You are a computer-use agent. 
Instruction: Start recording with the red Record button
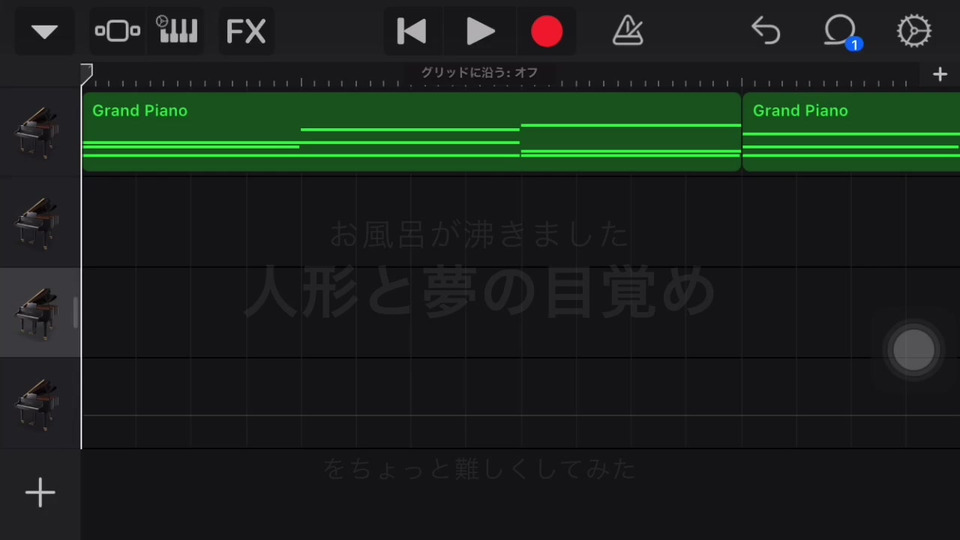(x=547, y=31)
